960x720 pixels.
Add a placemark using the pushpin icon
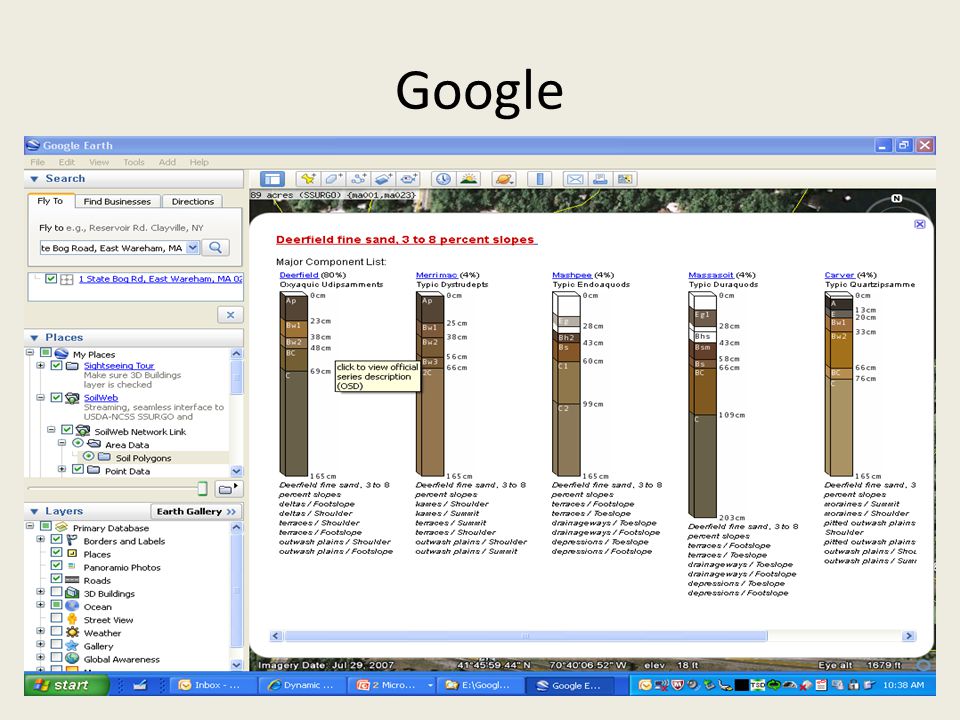pos(308,179)
